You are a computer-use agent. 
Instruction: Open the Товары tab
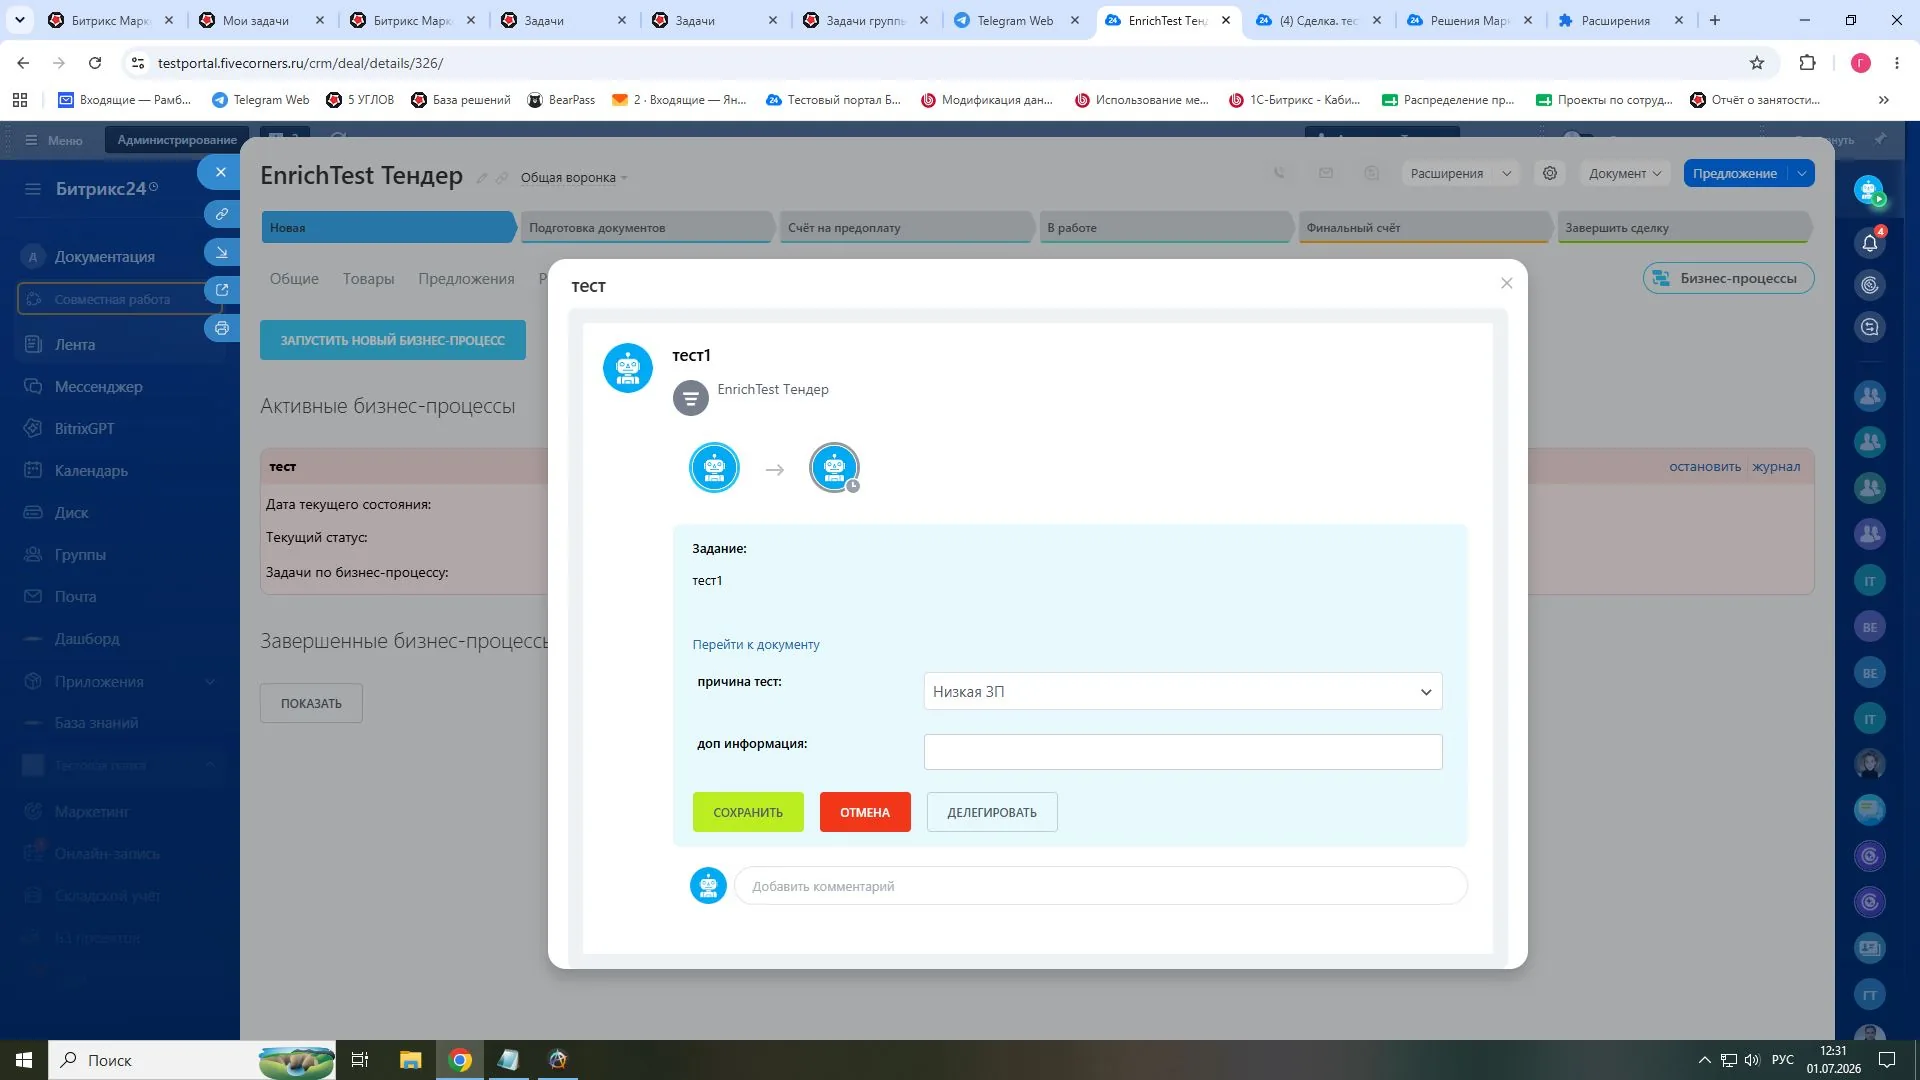[368, 279]
